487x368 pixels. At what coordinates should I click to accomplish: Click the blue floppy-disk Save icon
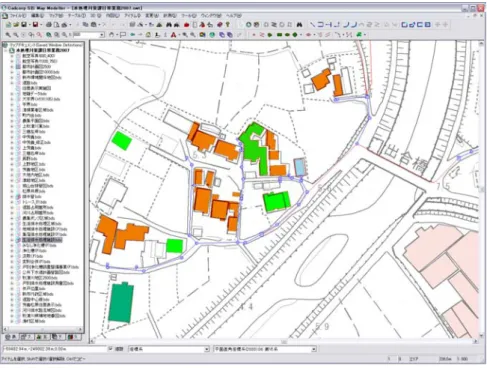tap(24, 25)
